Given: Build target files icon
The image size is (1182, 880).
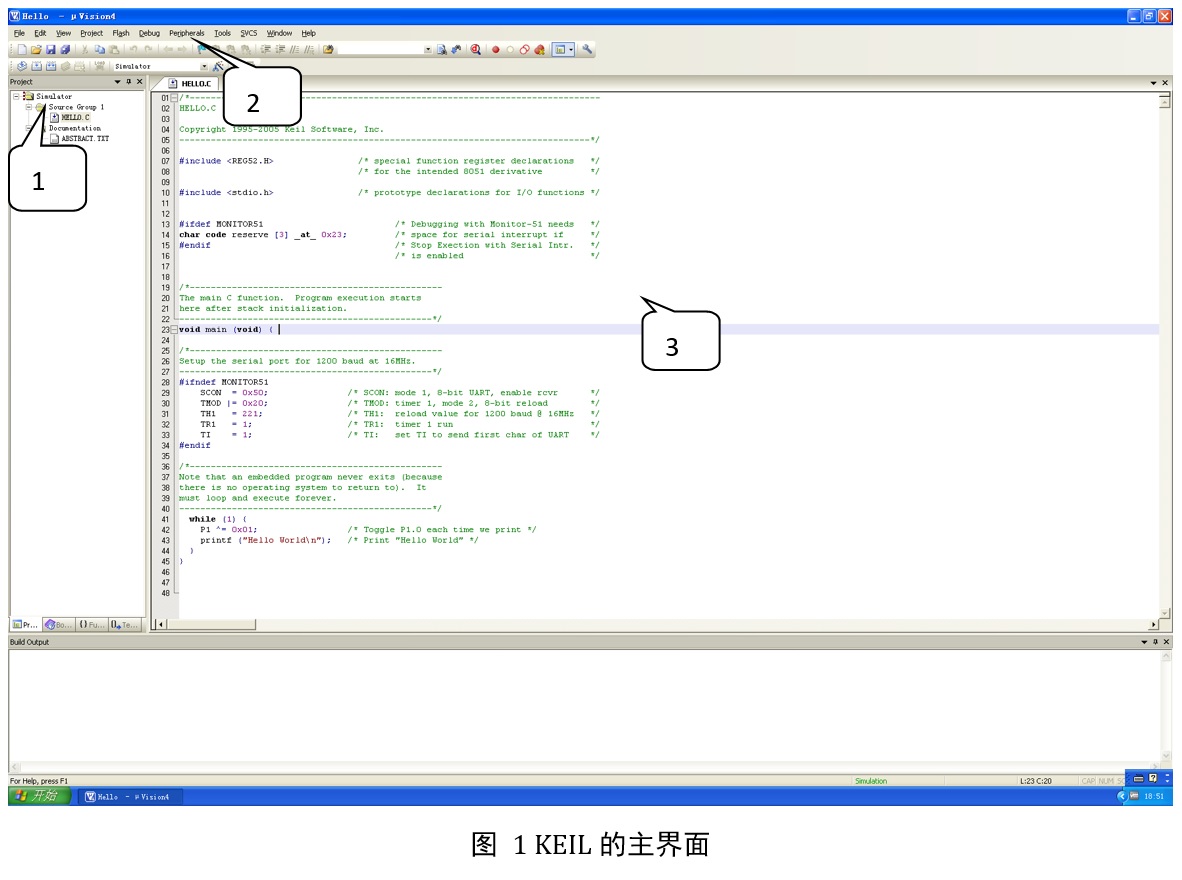Looking at the screenshot, I should point(36,66).
